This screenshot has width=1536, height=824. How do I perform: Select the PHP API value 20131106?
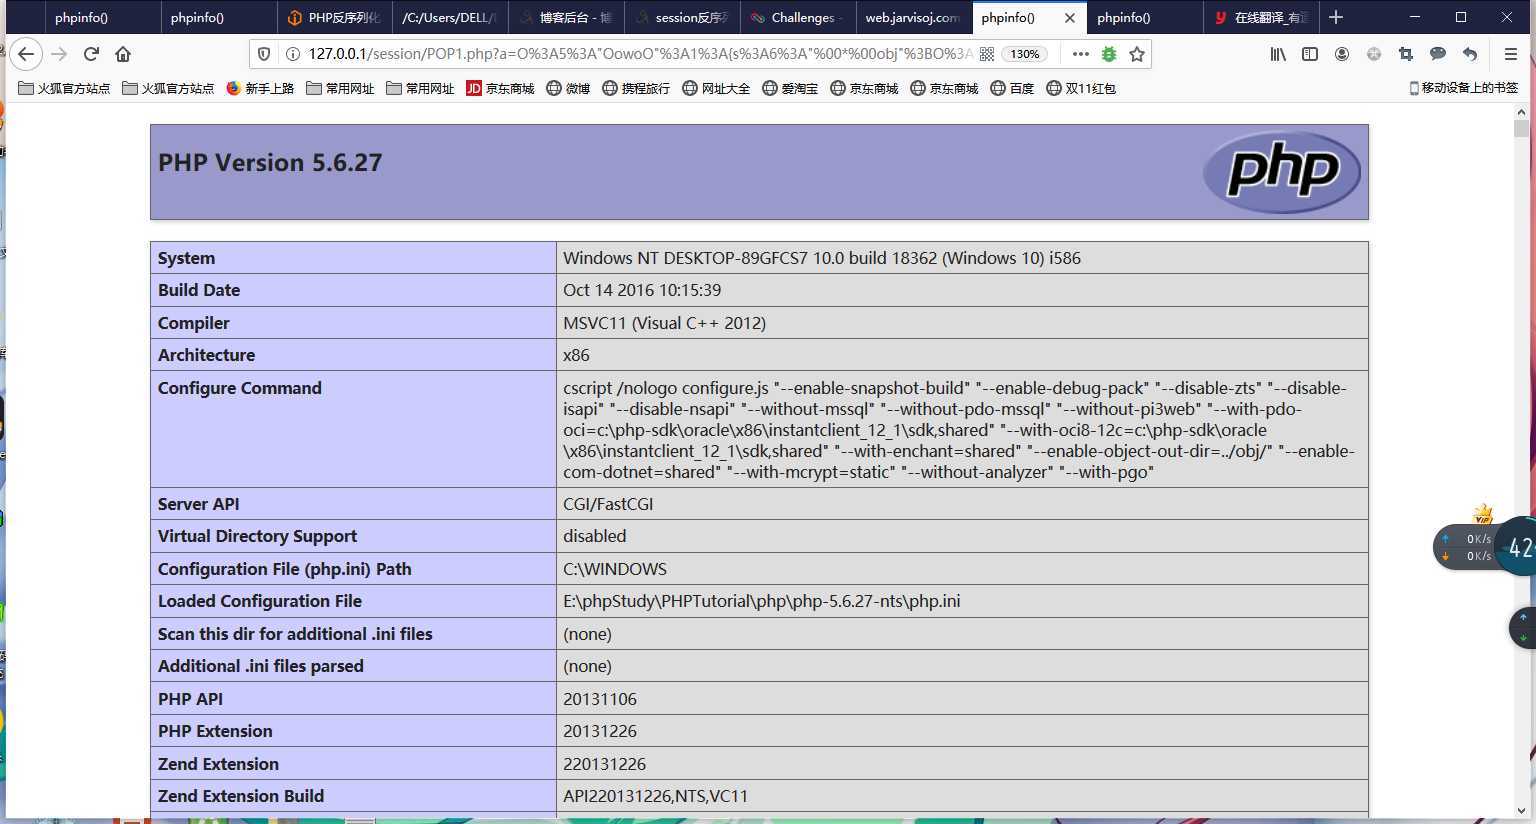[x=600, y=699]
